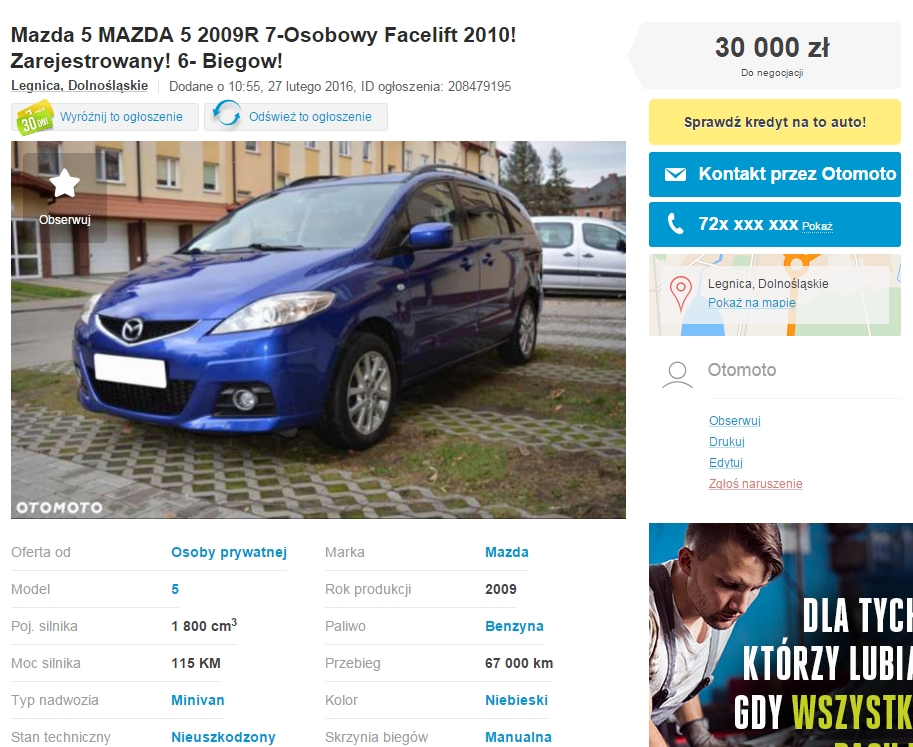Screen dimensions: 913x747
Task: Reveal phone number via Pokaż link
Action: click(x=817, y=226)
